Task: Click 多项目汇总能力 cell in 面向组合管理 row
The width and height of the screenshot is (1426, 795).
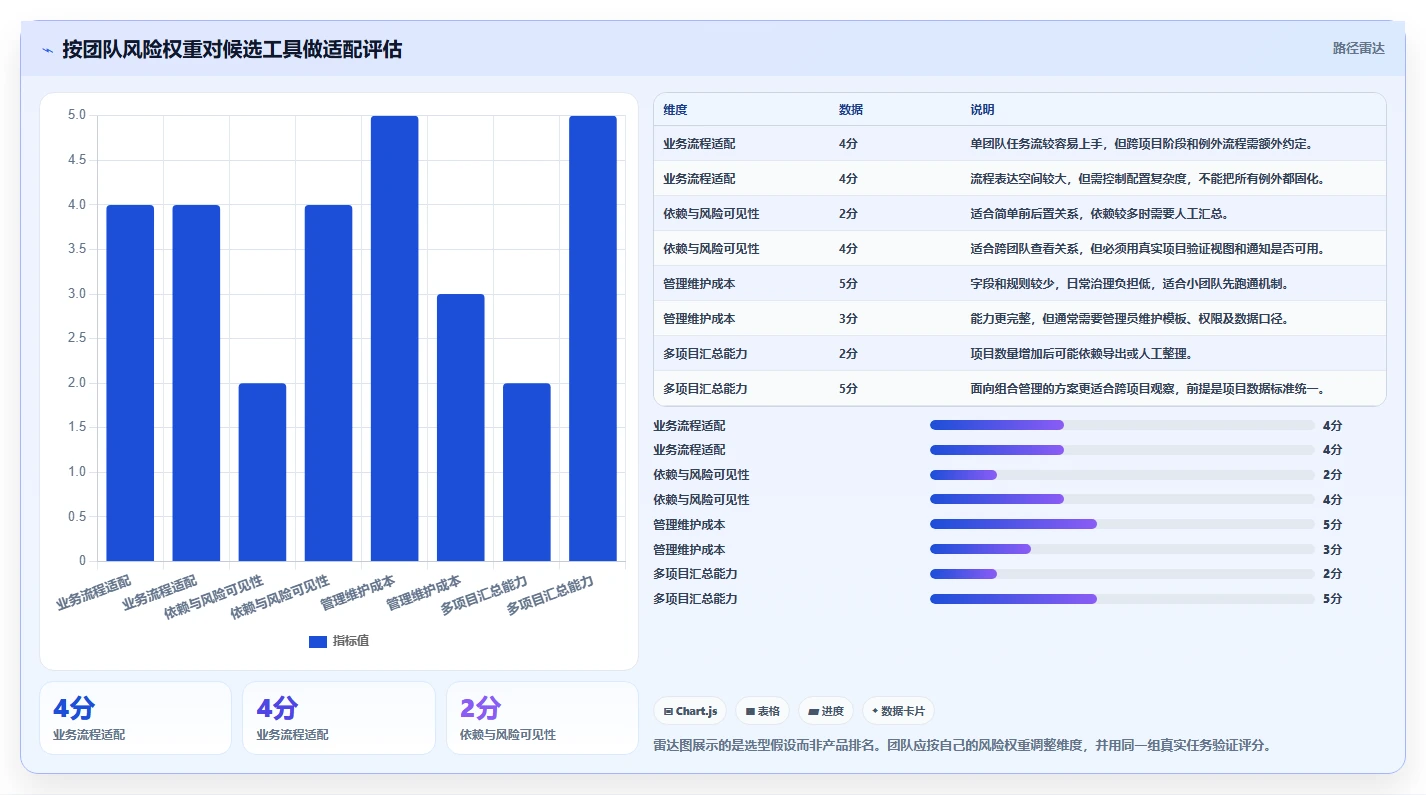Action: (x=705, y=389)
